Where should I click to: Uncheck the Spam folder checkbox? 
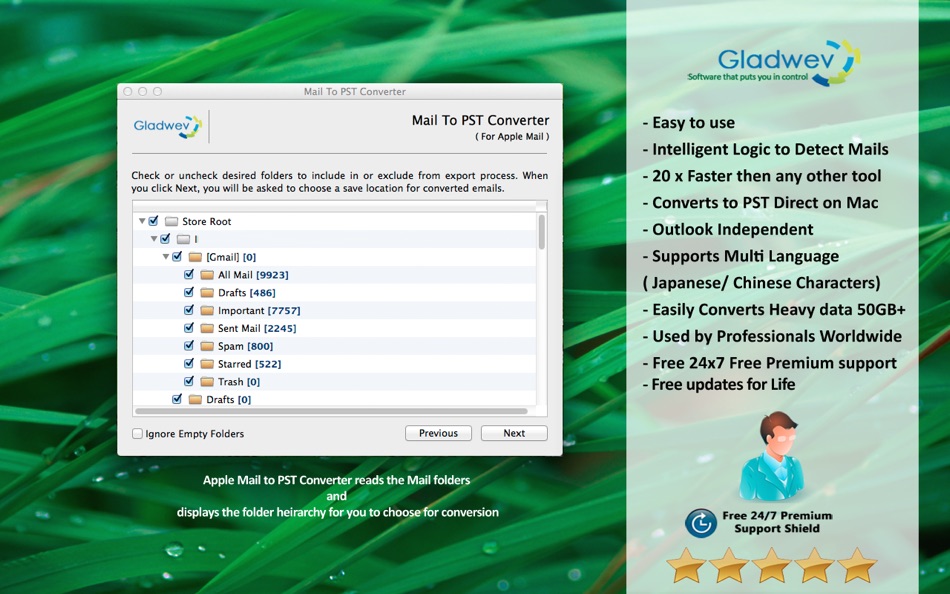click(x=189, y=346)
